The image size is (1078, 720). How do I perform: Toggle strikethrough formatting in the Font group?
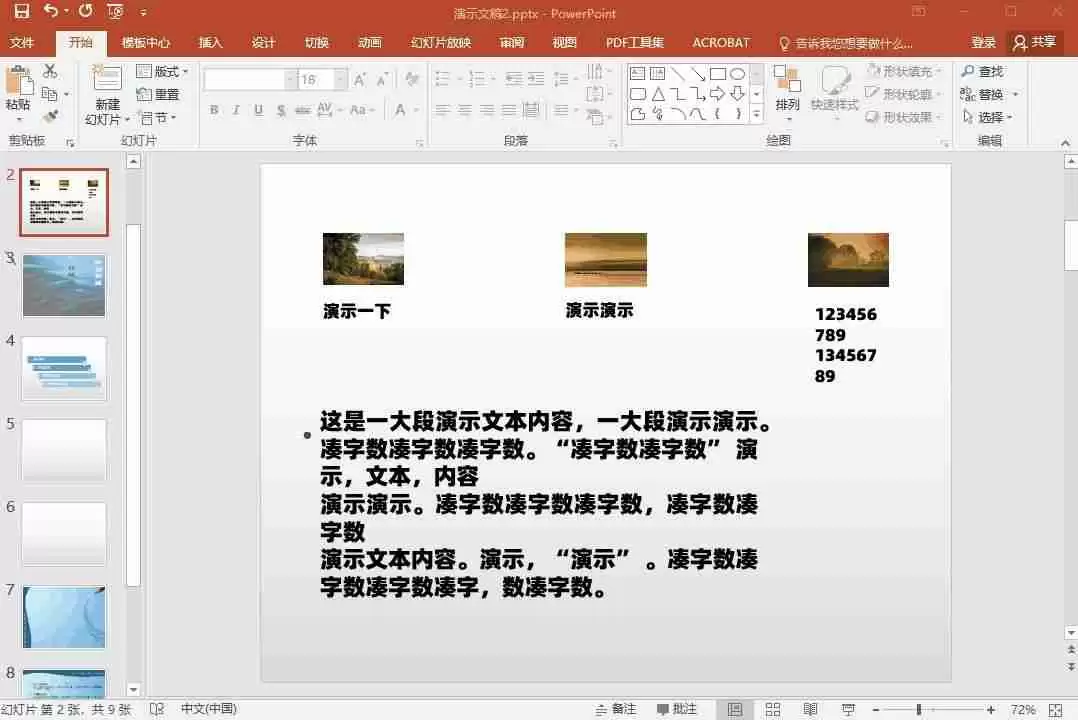click(x=281, y=110)
